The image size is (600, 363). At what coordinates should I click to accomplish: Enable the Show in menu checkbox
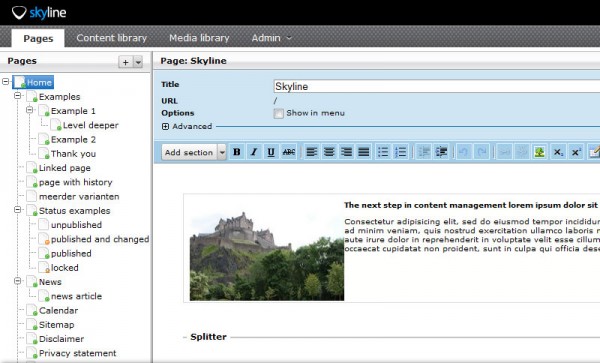[x=279, y=113]
